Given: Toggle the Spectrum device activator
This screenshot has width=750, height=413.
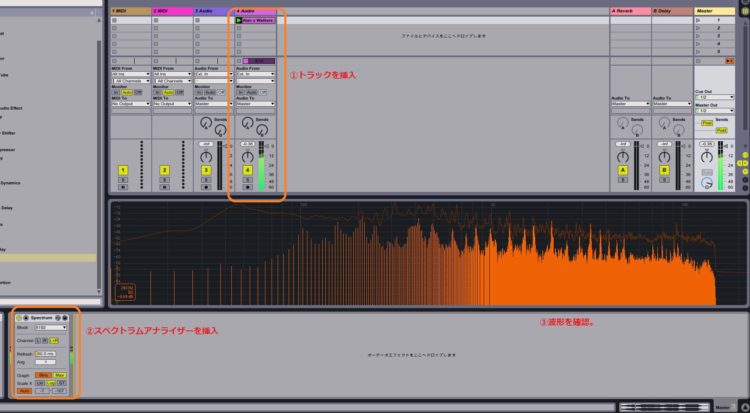Looking at the screenshot, I should coord(19,318).
